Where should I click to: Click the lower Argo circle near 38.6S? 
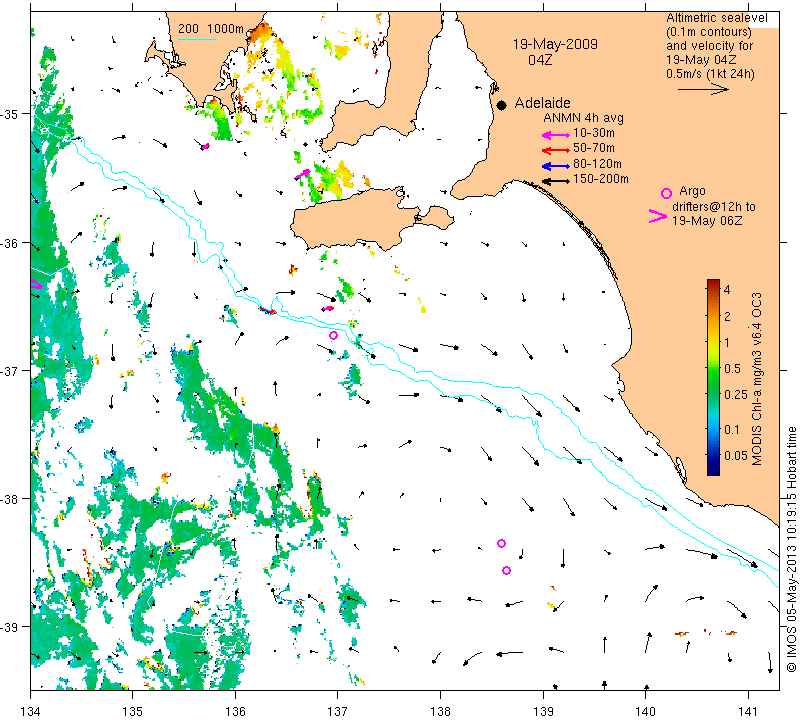507,570
